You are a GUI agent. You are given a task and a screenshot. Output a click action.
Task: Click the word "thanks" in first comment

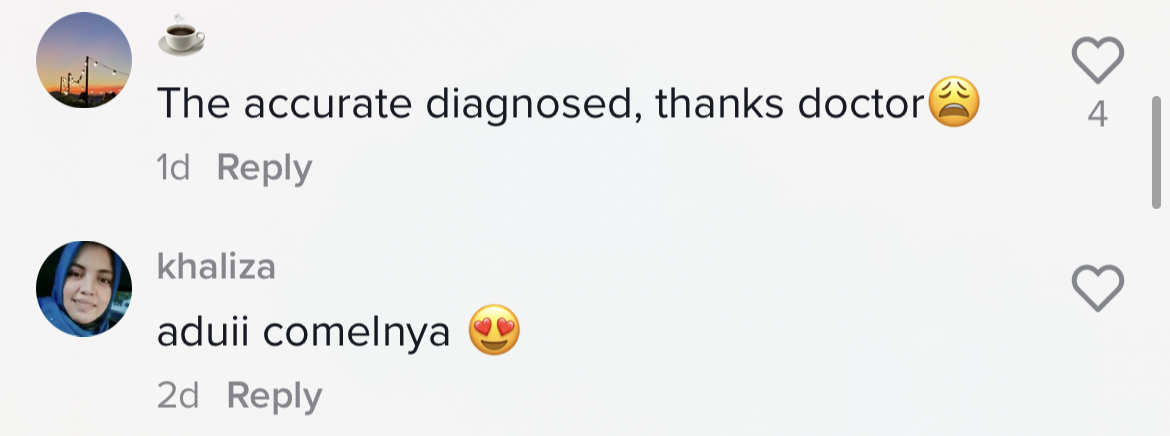716,103
